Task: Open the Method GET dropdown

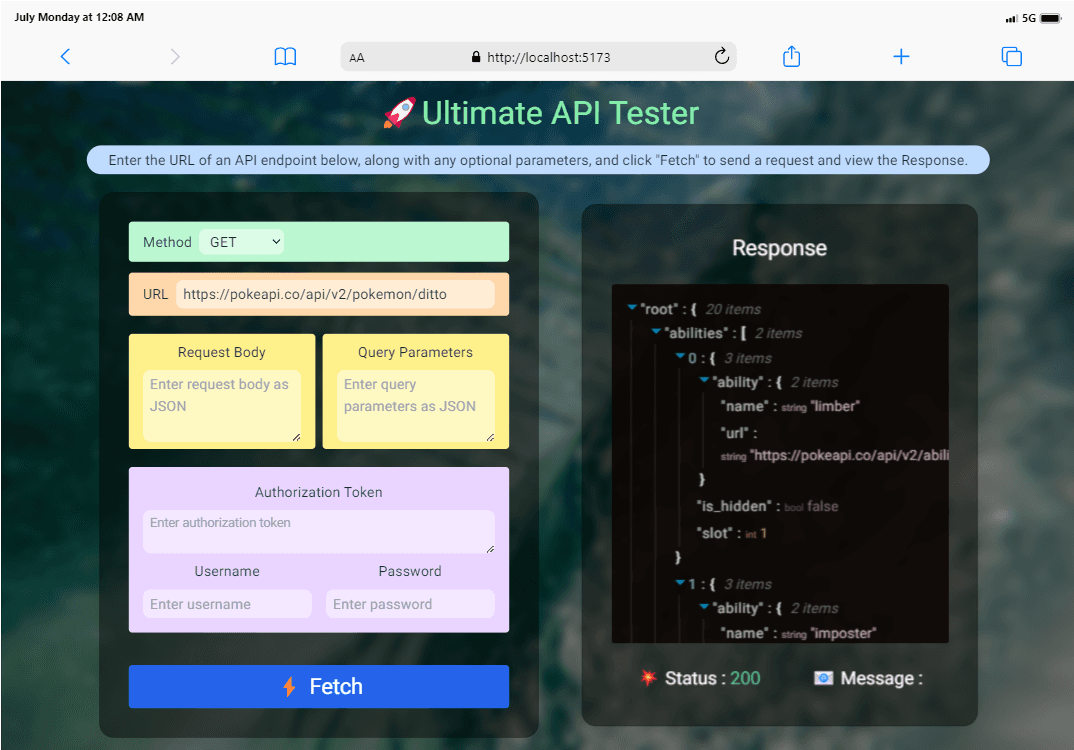Action: point(242,242)
